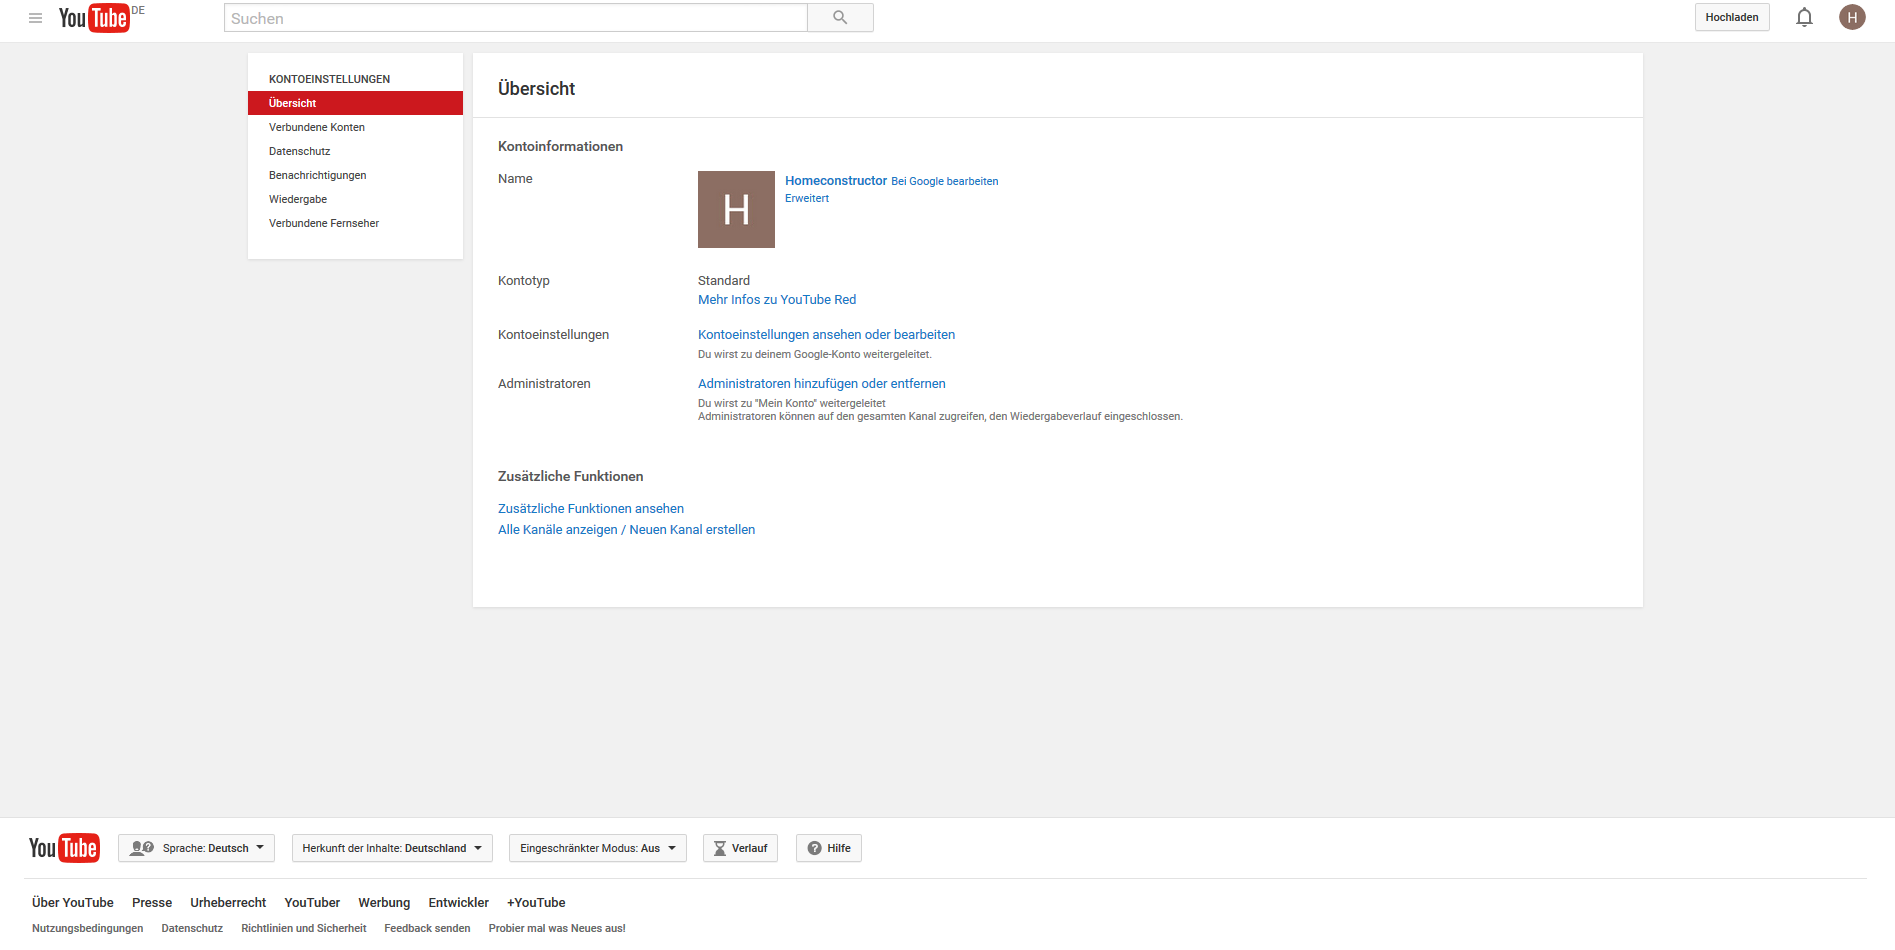Open Urheberrecht footer link
The image size is (1895, 950).
(x=228, y=903)
